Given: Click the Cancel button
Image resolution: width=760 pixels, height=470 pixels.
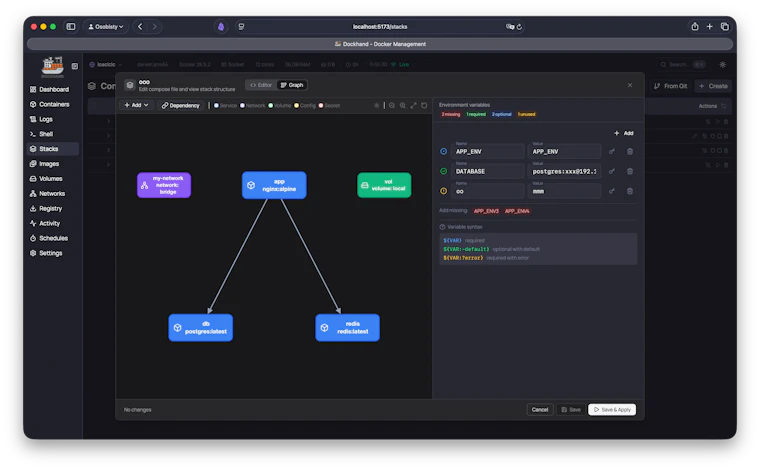Looking at the screenshot, I should tap(539, 410).
